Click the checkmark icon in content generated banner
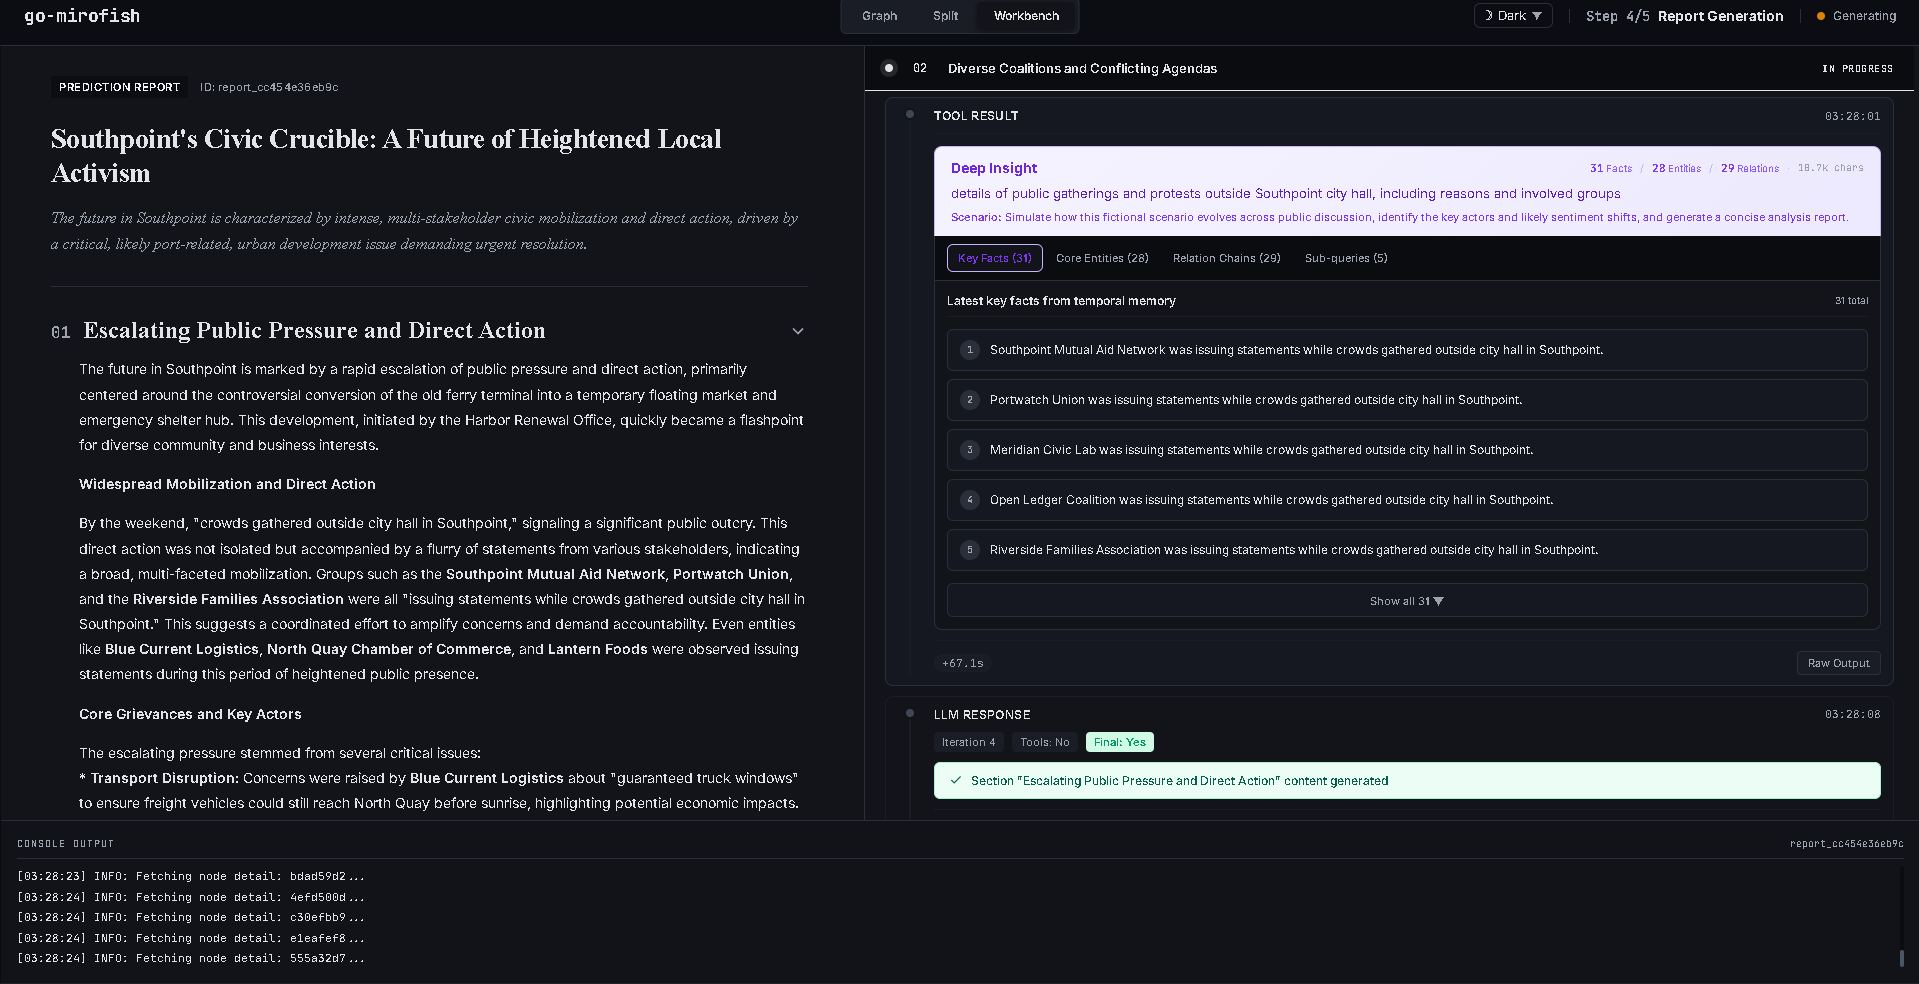The image size is (1919, 984). [x=956, y=780]
